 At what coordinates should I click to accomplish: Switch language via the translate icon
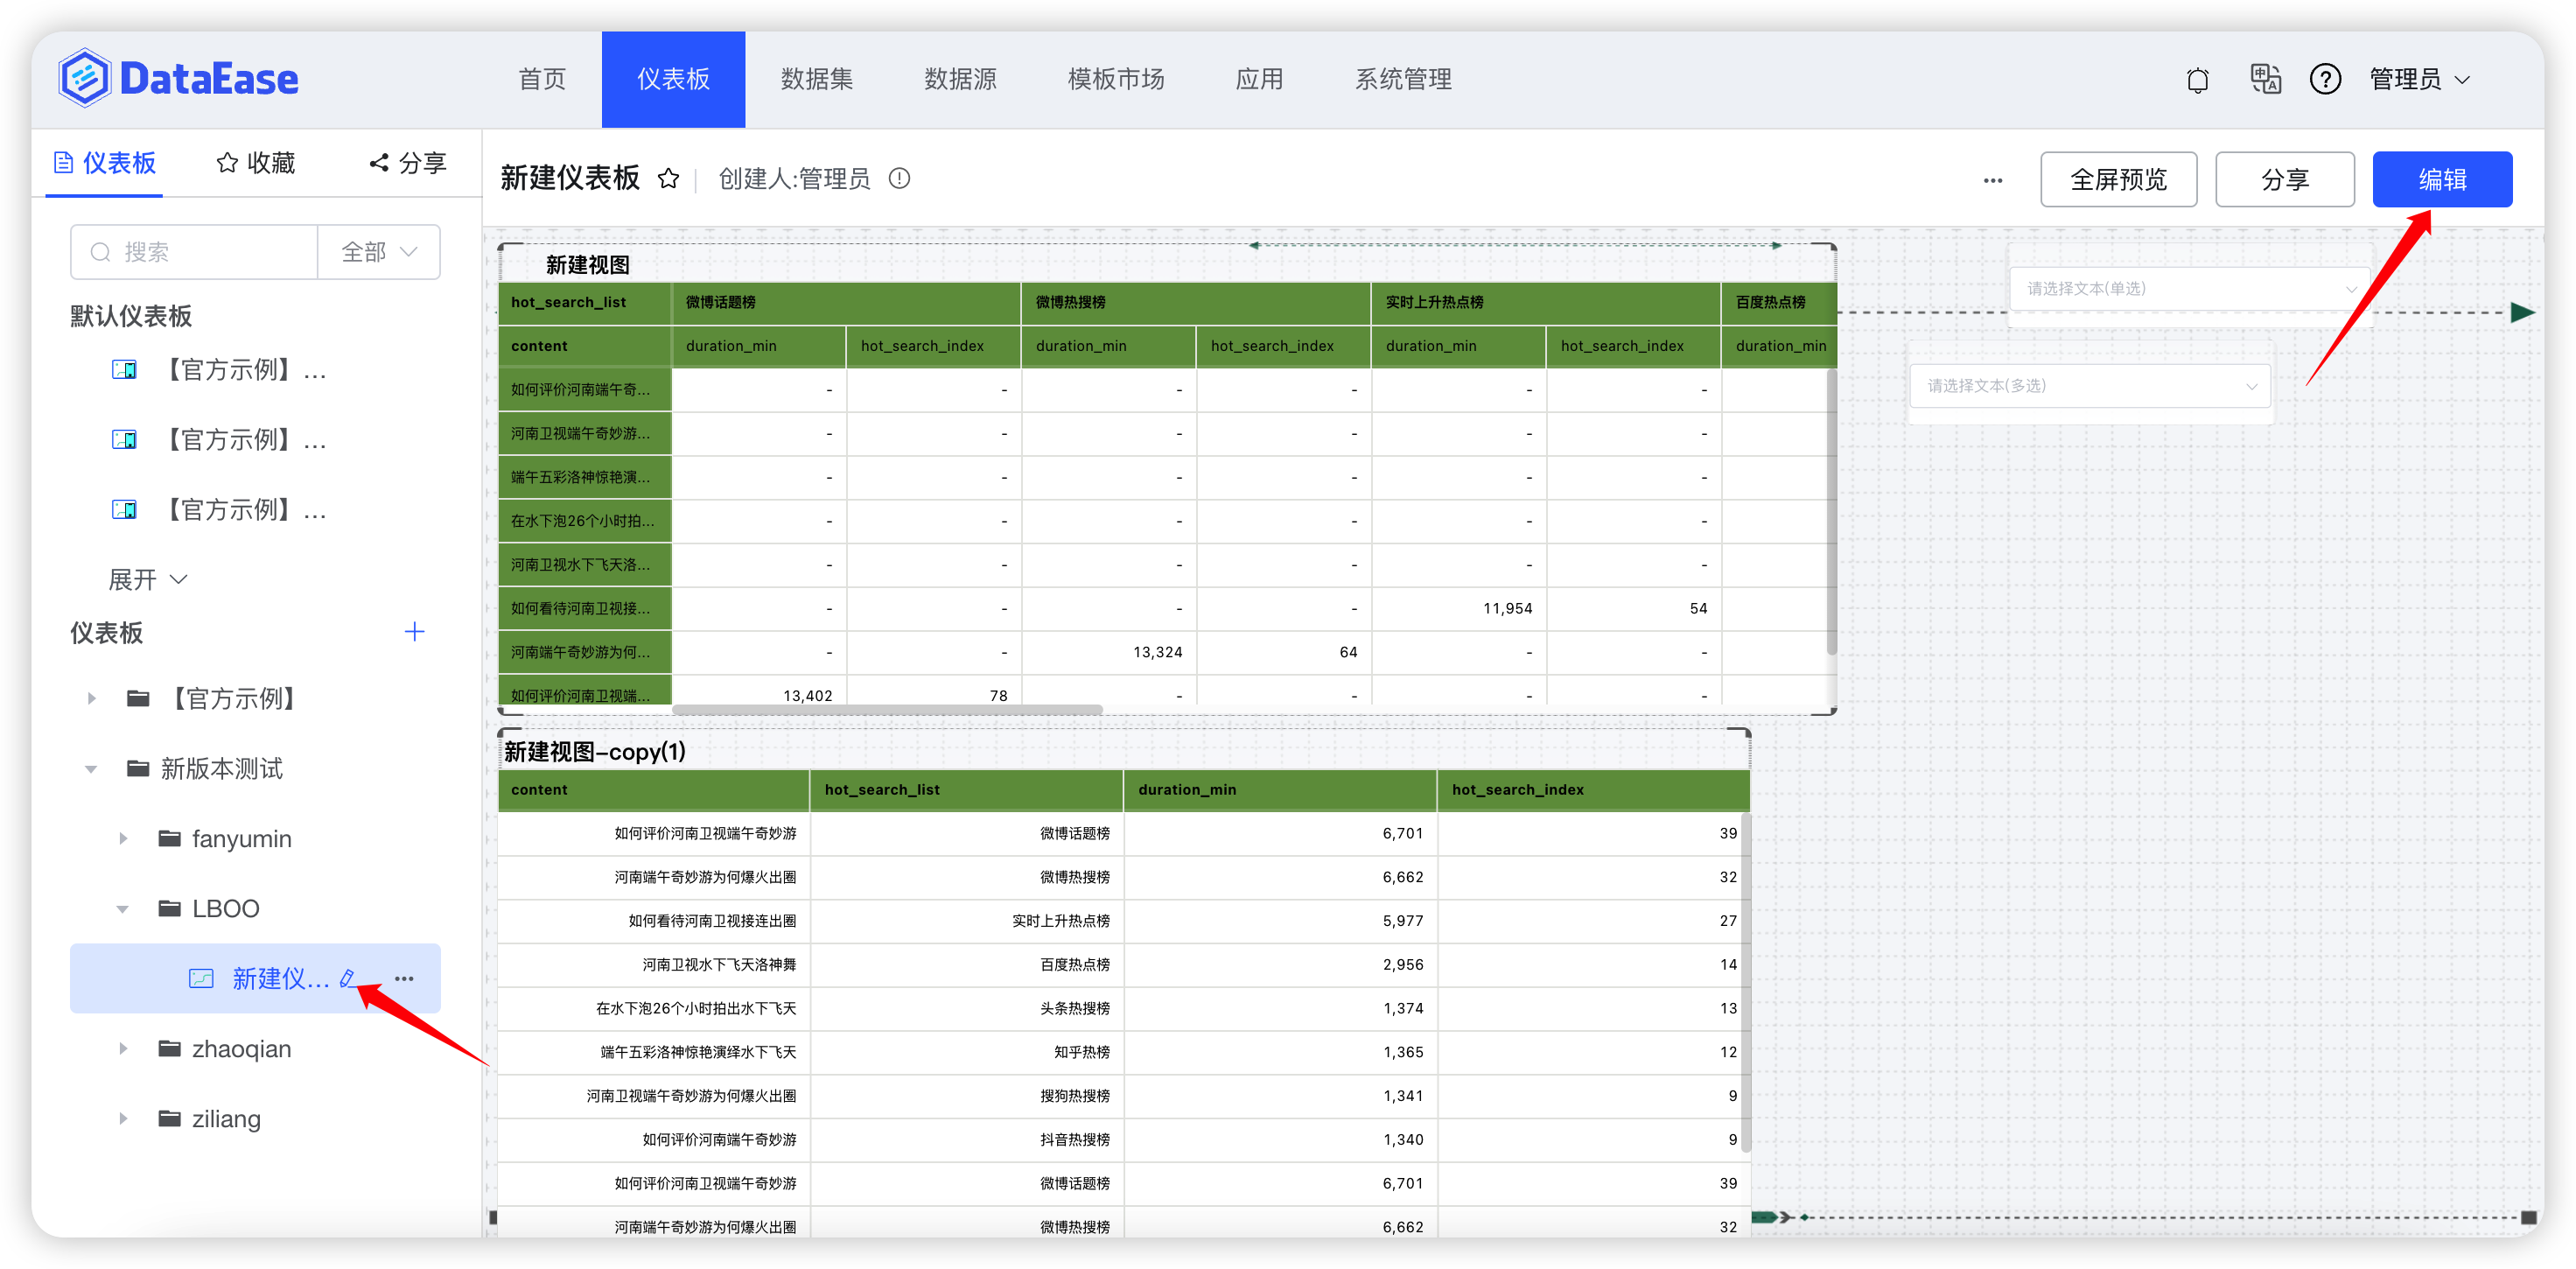2265,79
